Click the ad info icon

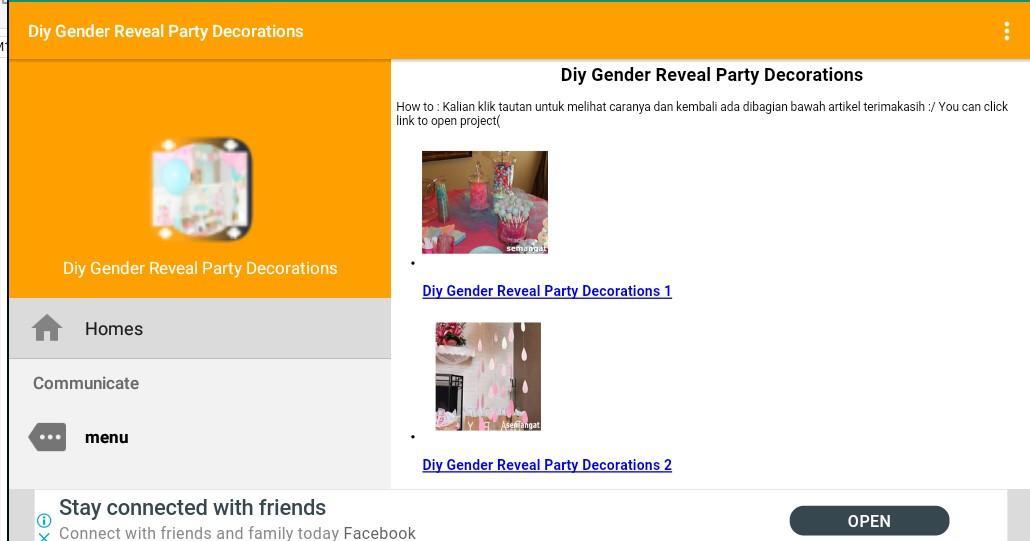(44, 521)
